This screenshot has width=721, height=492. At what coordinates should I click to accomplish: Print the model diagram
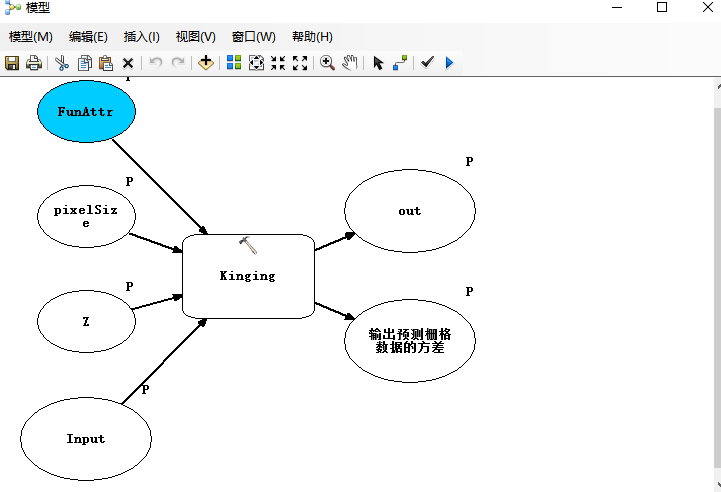pos(34,63)
